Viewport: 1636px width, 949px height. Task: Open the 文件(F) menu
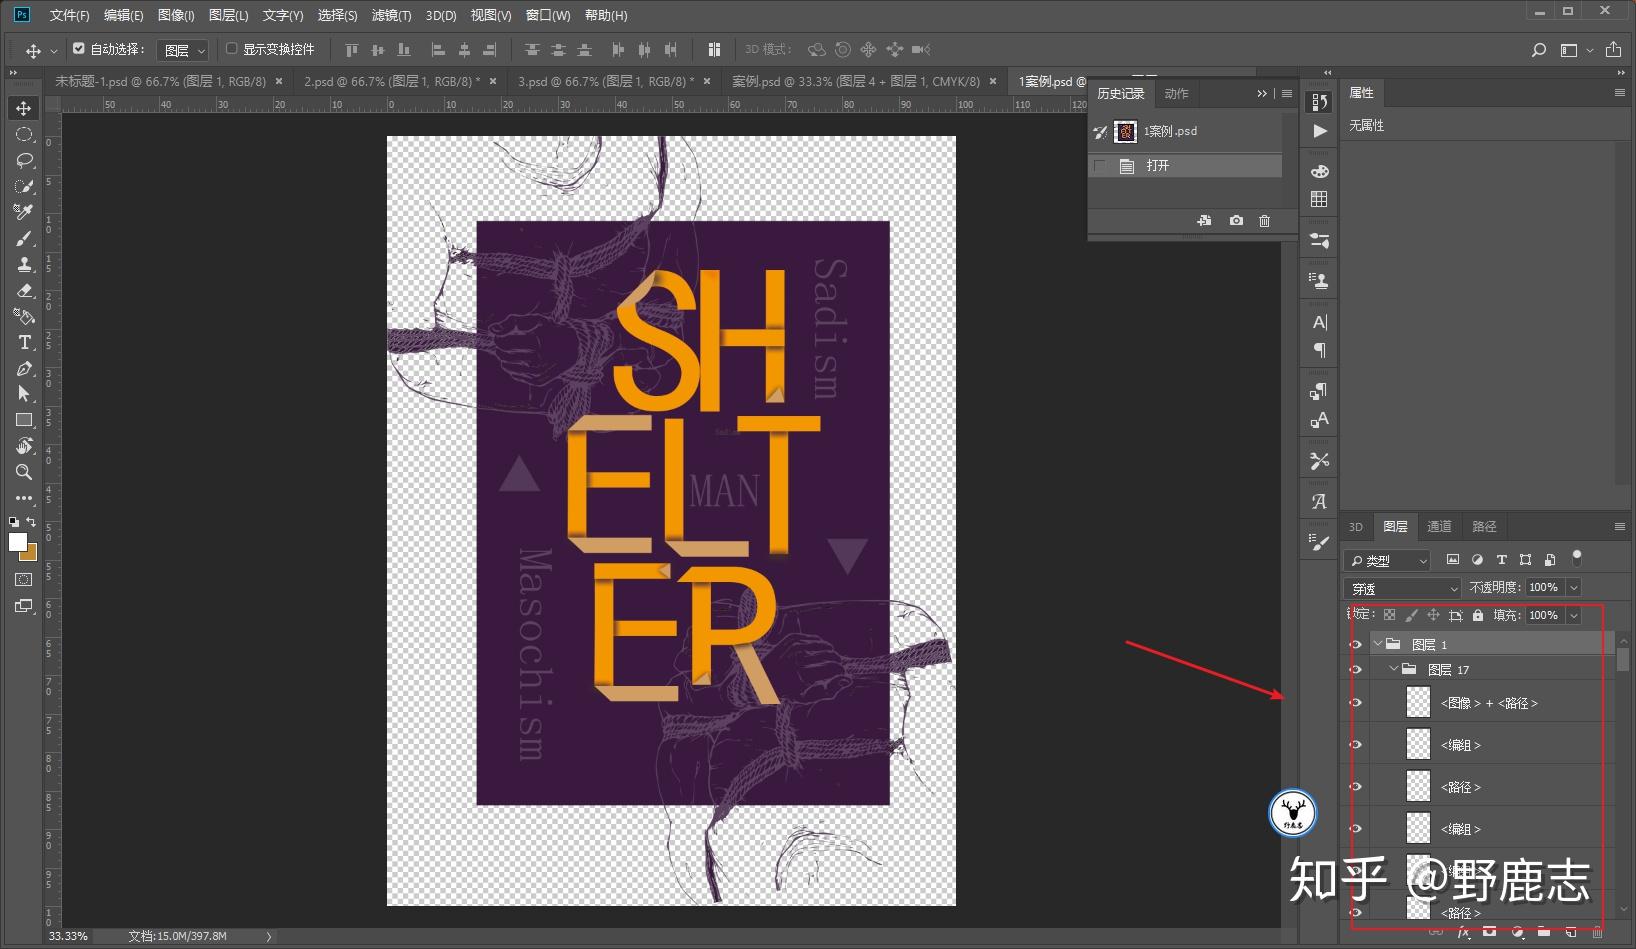(x=70, y=15)
